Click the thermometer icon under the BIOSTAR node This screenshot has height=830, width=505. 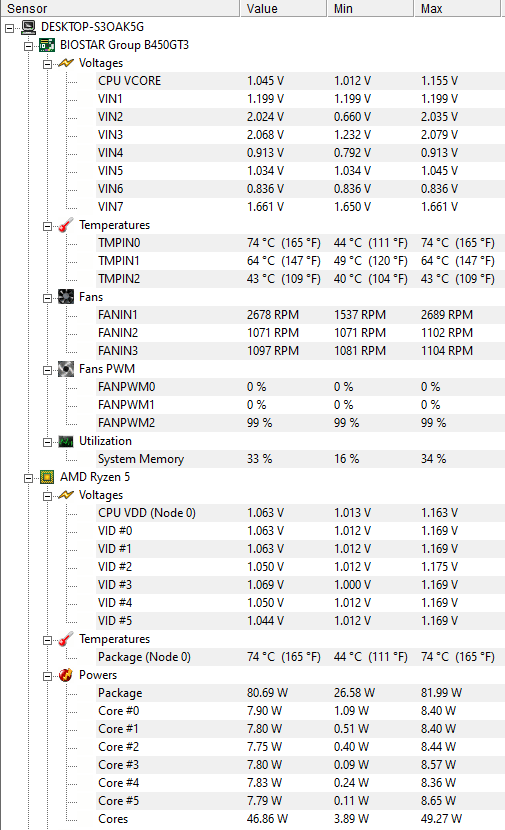(66, 225)
